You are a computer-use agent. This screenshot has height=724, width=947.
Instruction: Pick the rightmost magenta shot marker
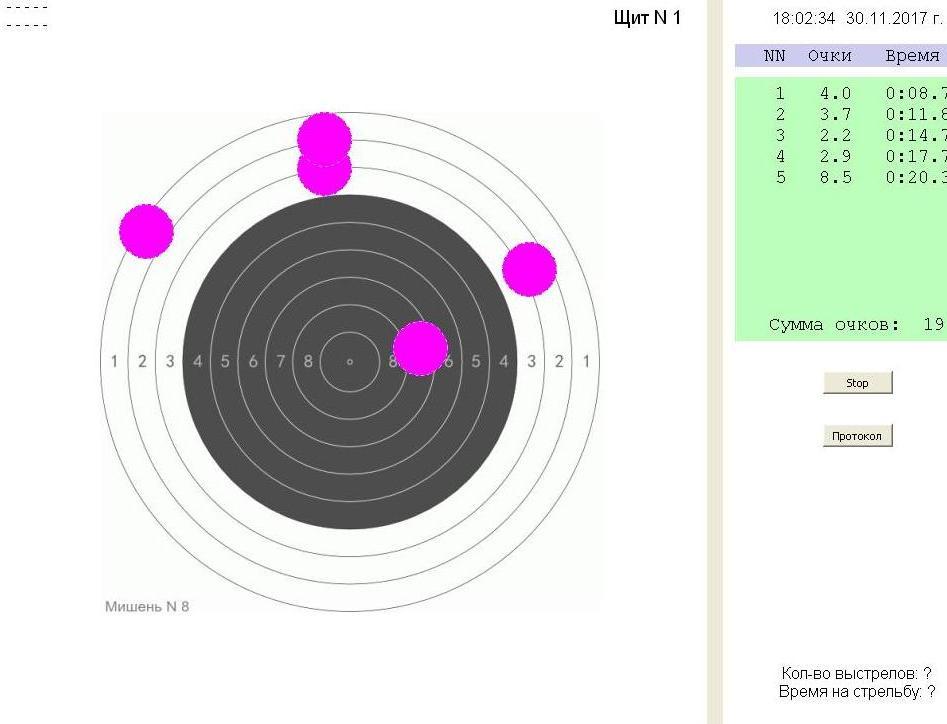coord(529,269)
